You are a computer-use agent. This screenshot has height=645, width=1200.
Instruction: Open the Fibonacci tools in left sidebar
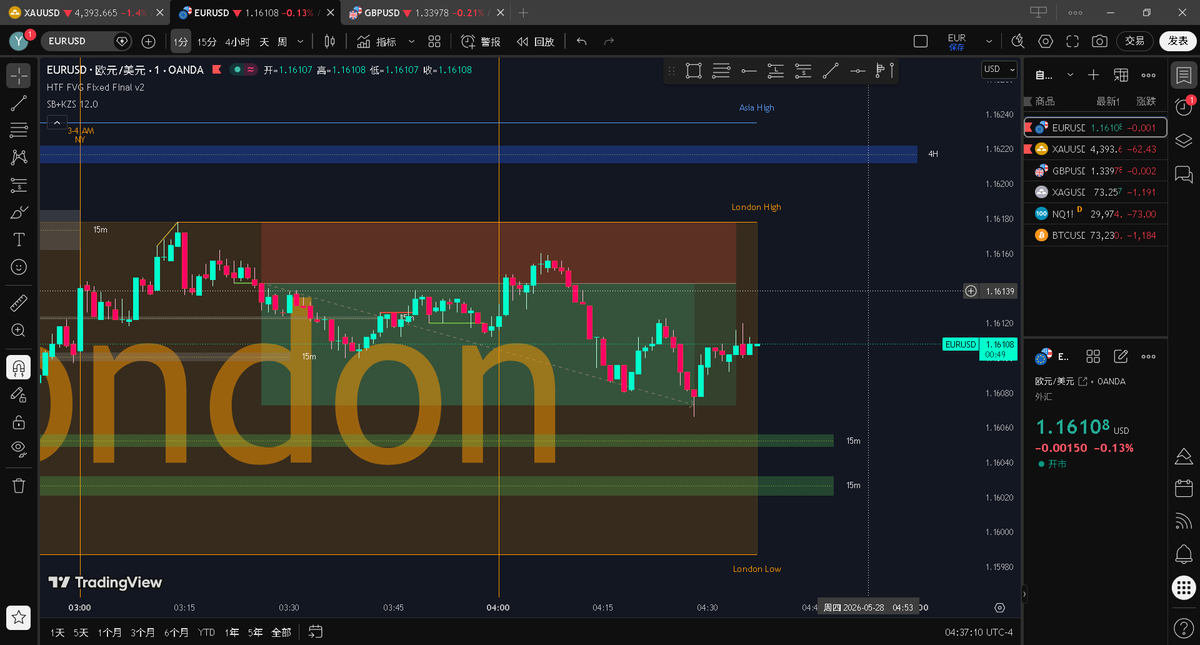coord(18,130)
